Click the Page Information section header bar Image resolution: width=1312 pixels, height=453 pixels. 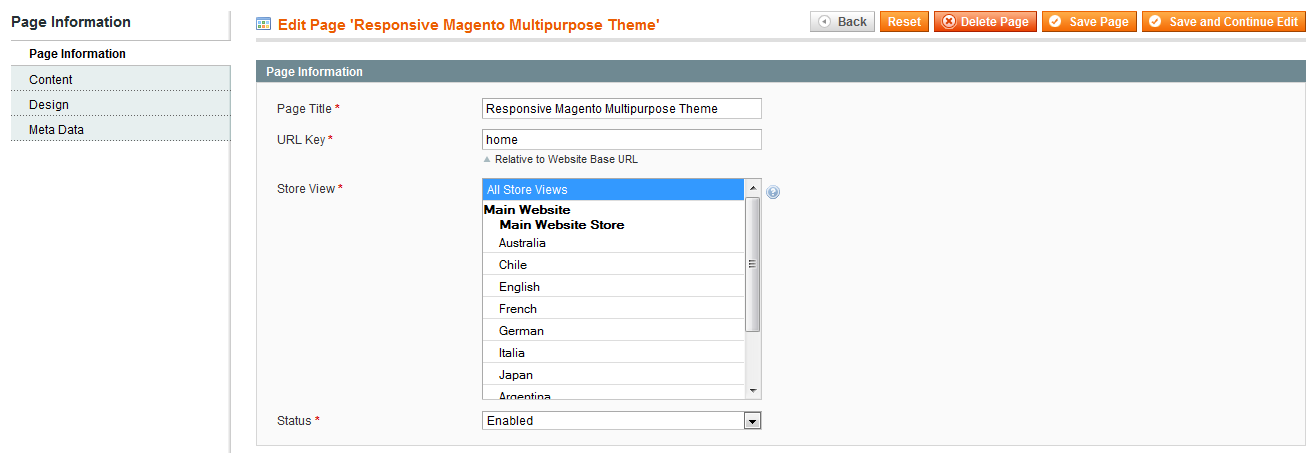pos(781,72)
